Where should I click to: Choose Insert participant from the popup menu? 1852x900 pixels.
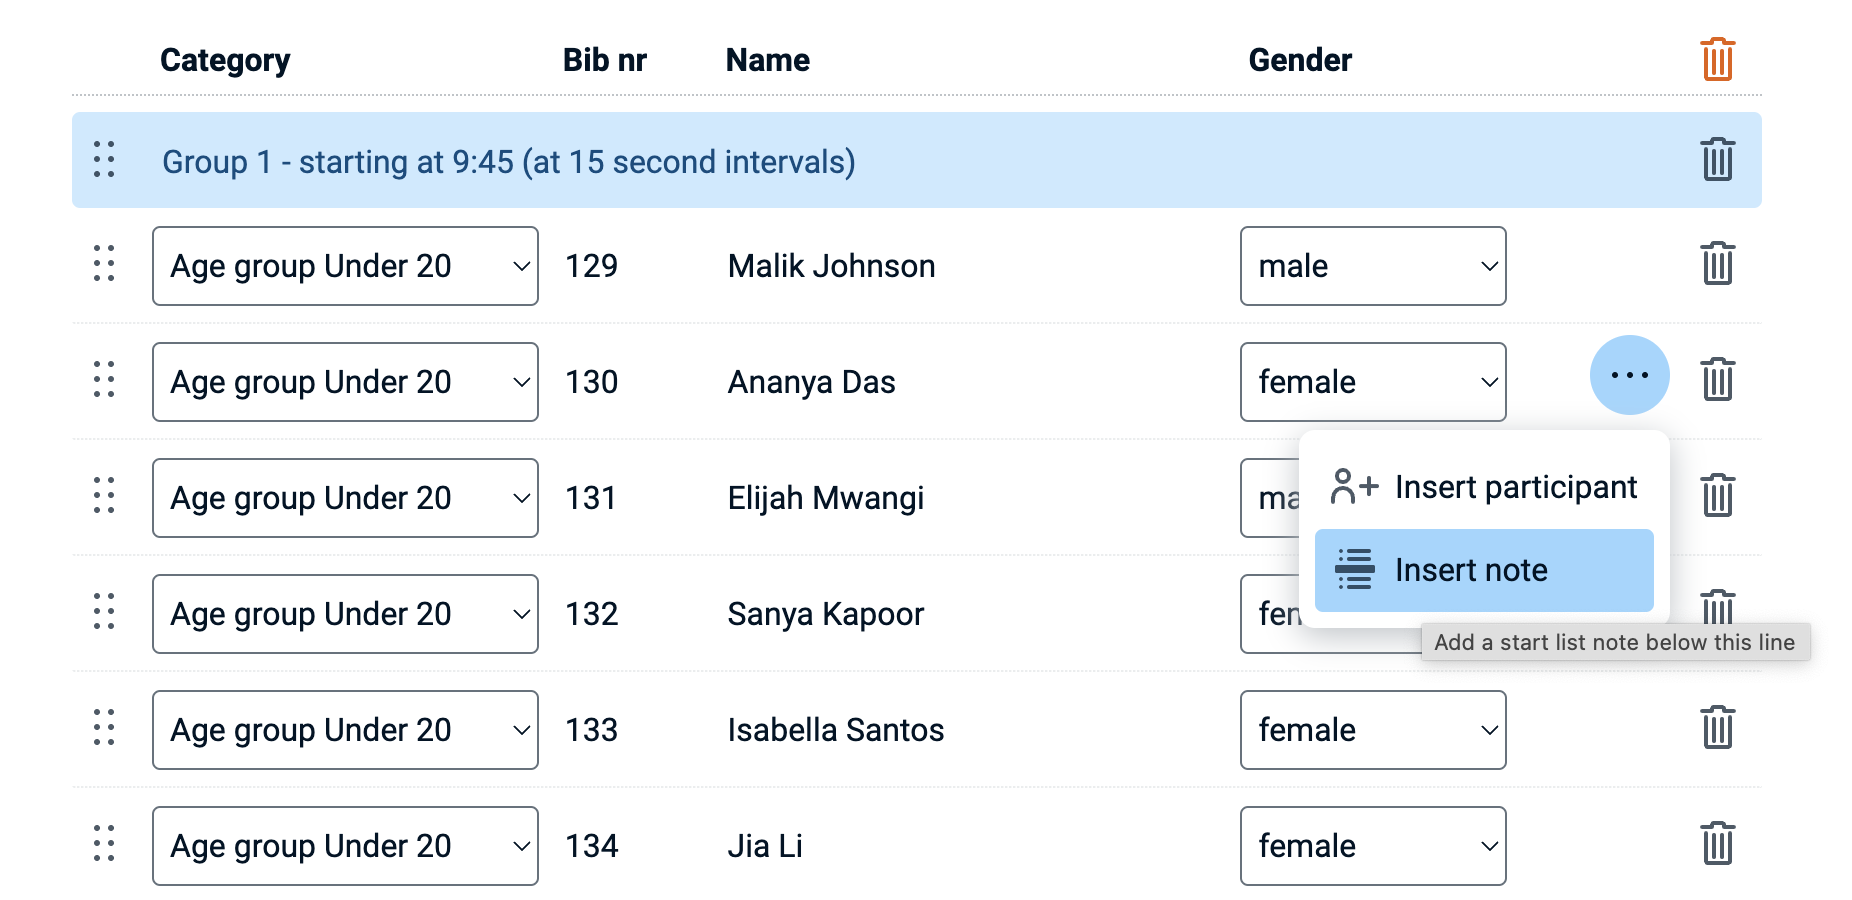tap(1484, 487)
